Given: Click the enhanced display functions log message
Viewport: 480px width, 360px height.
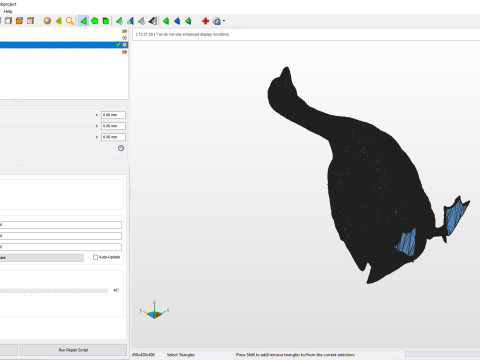Looking at the screenshot, I should click(x=183, y=34).
